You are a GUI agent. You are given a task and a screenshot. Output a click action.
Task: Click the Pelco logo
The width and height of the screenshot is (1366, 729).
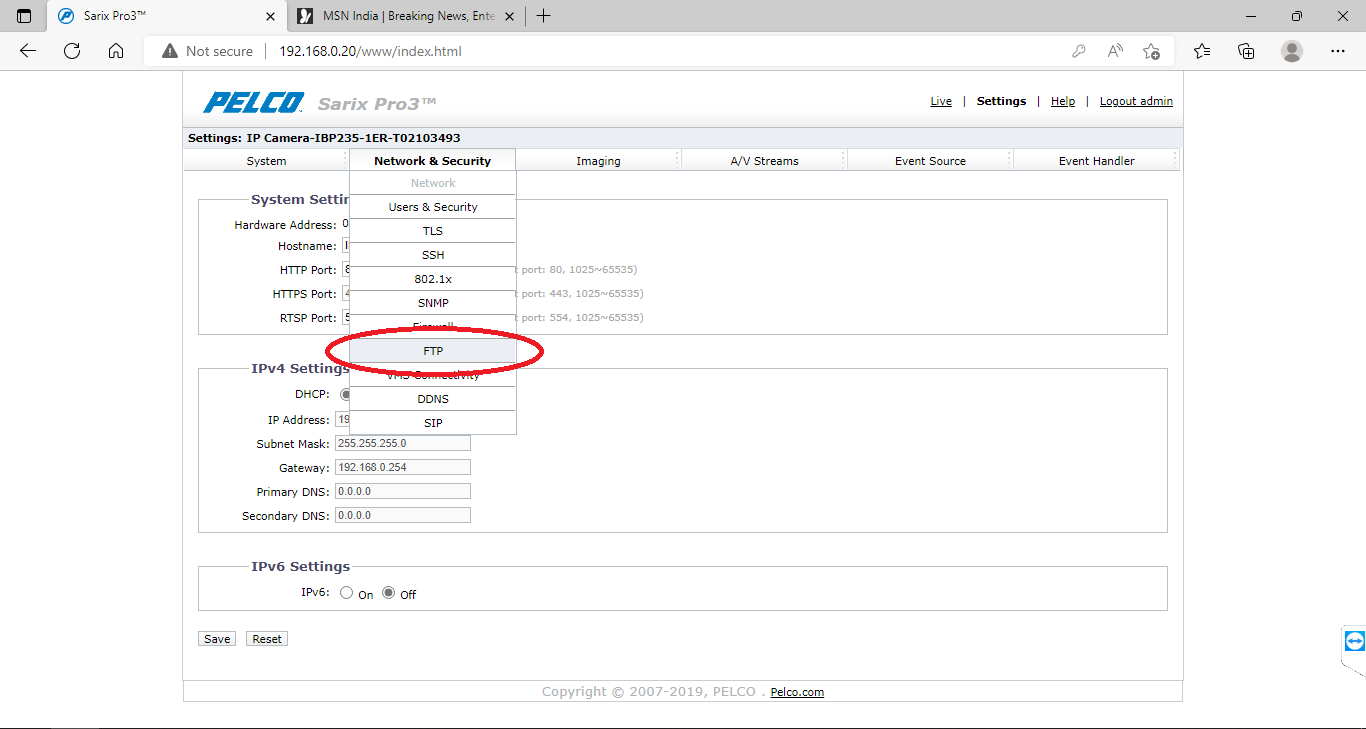(250, 101)
